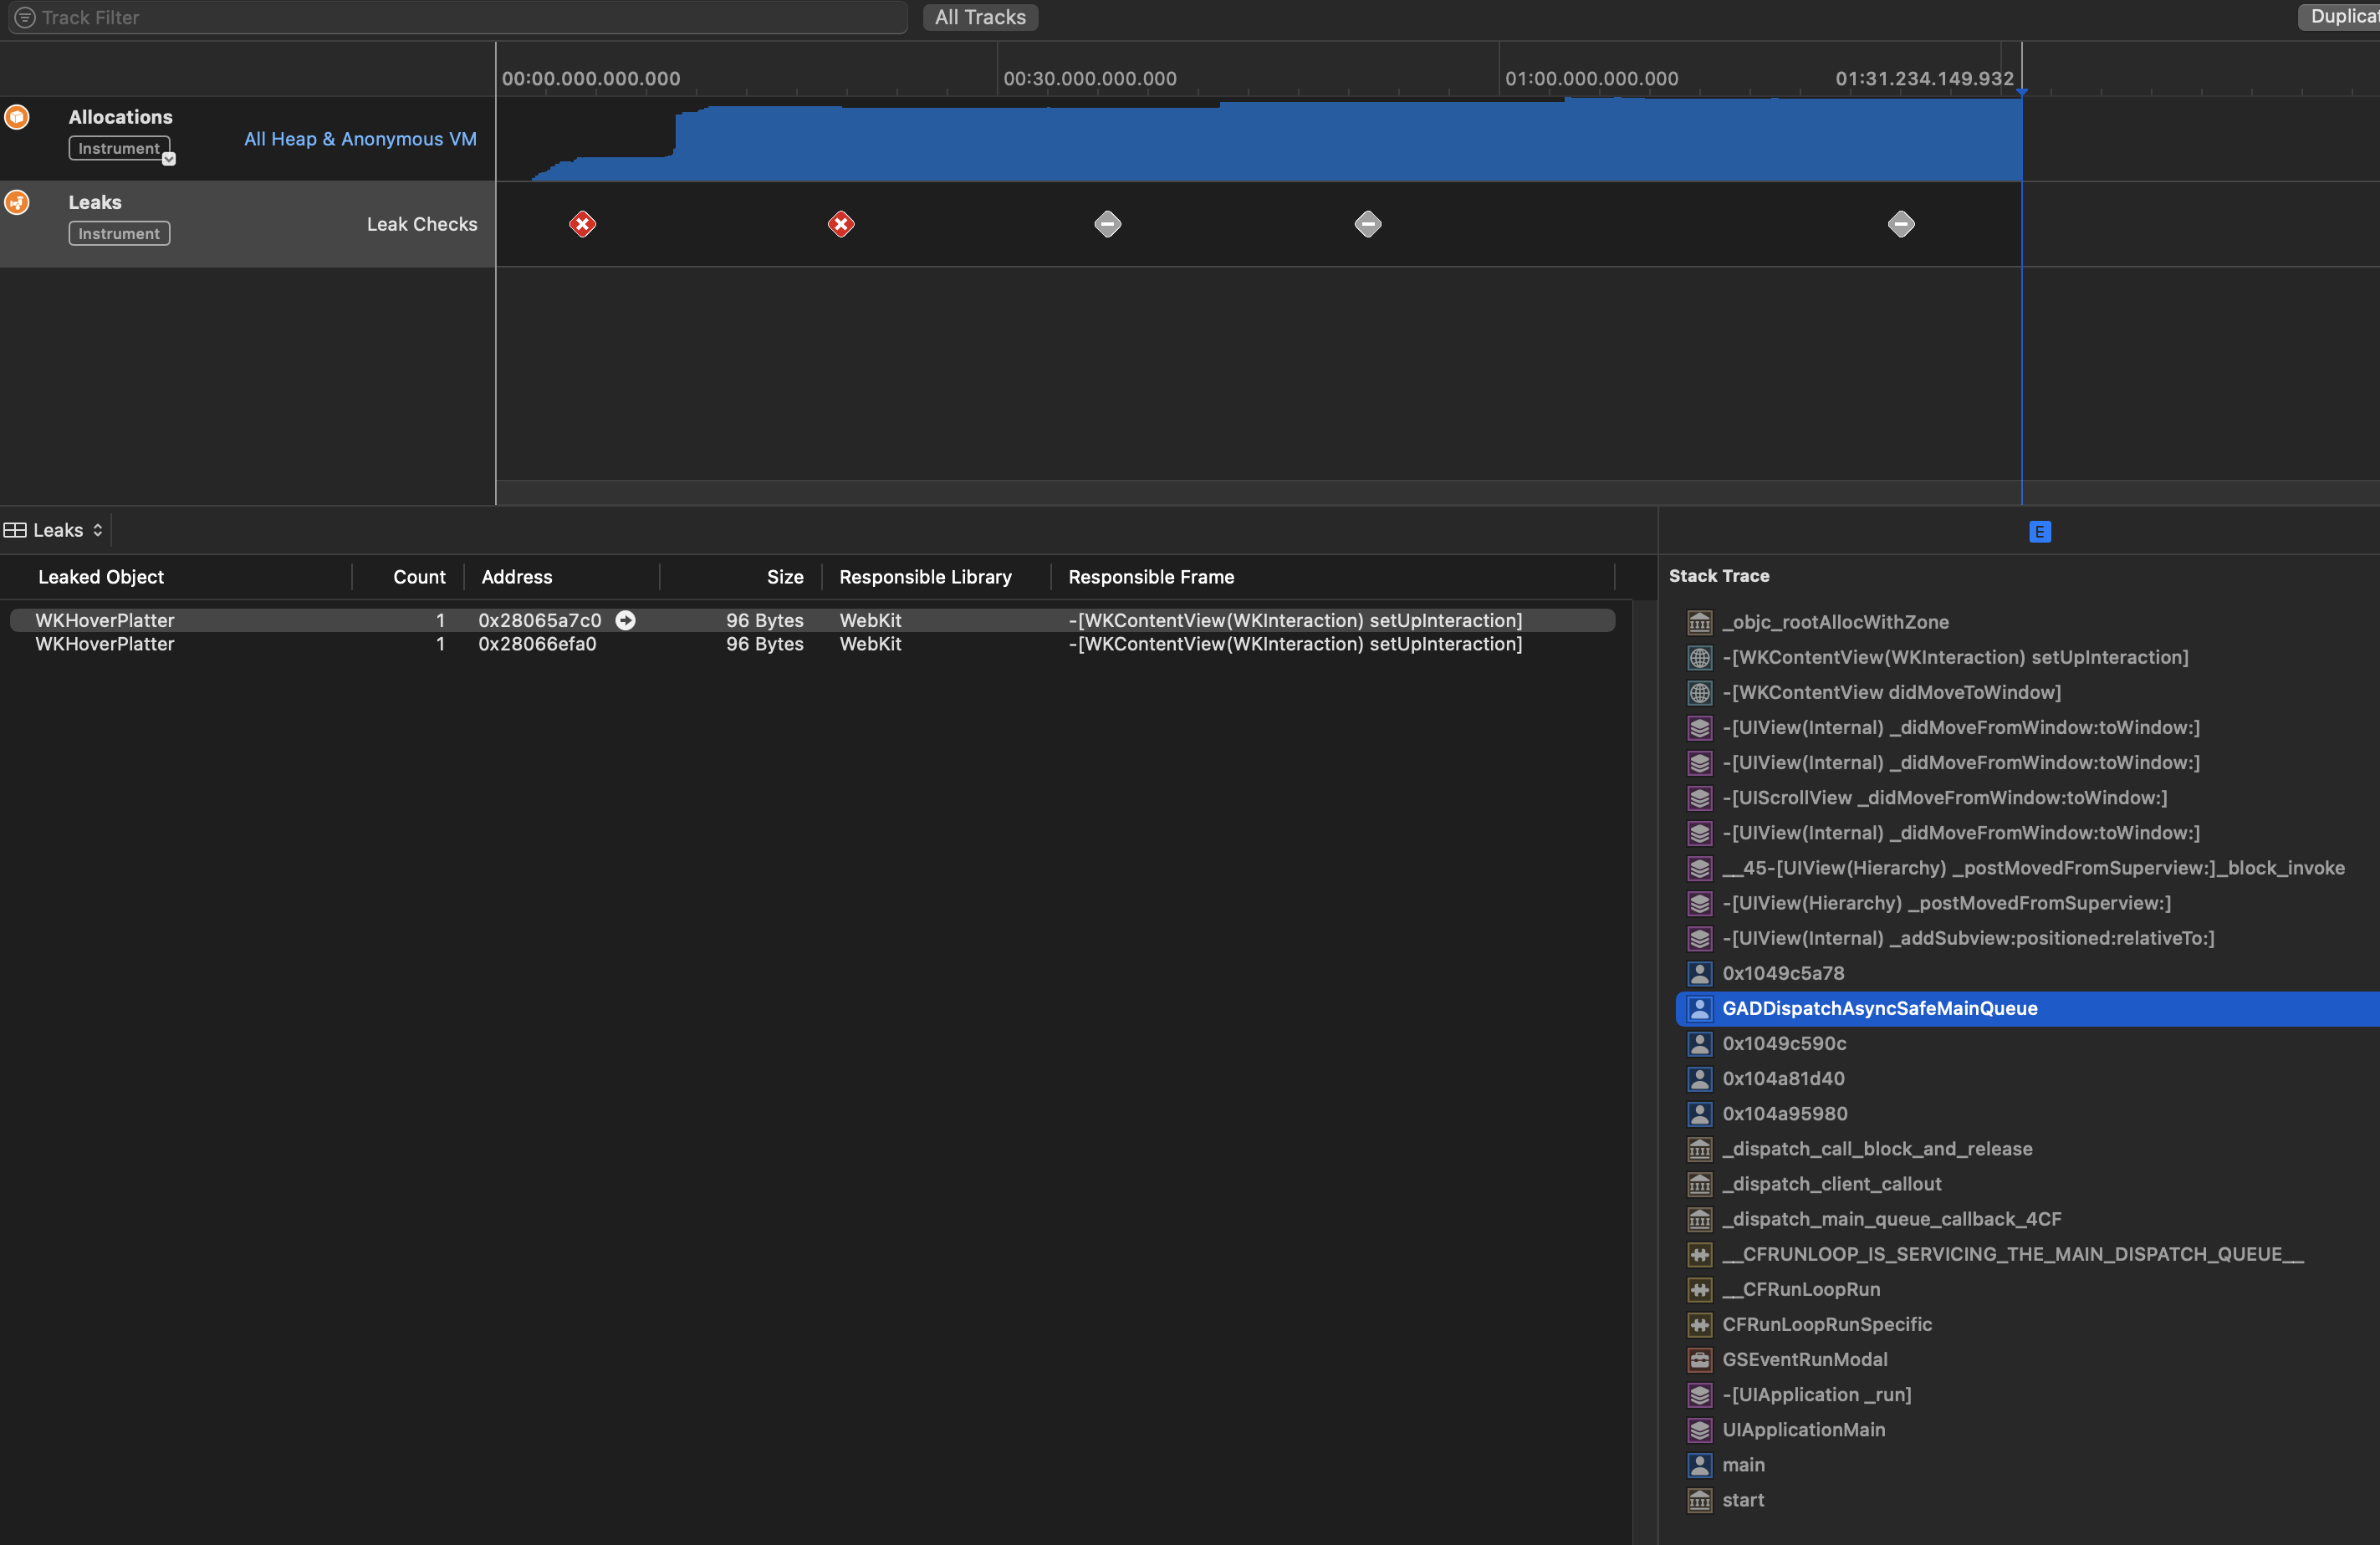The image size is (2380, 1545).
Task: Click the Instrument button under Leaks
Action: pos(118,233)
